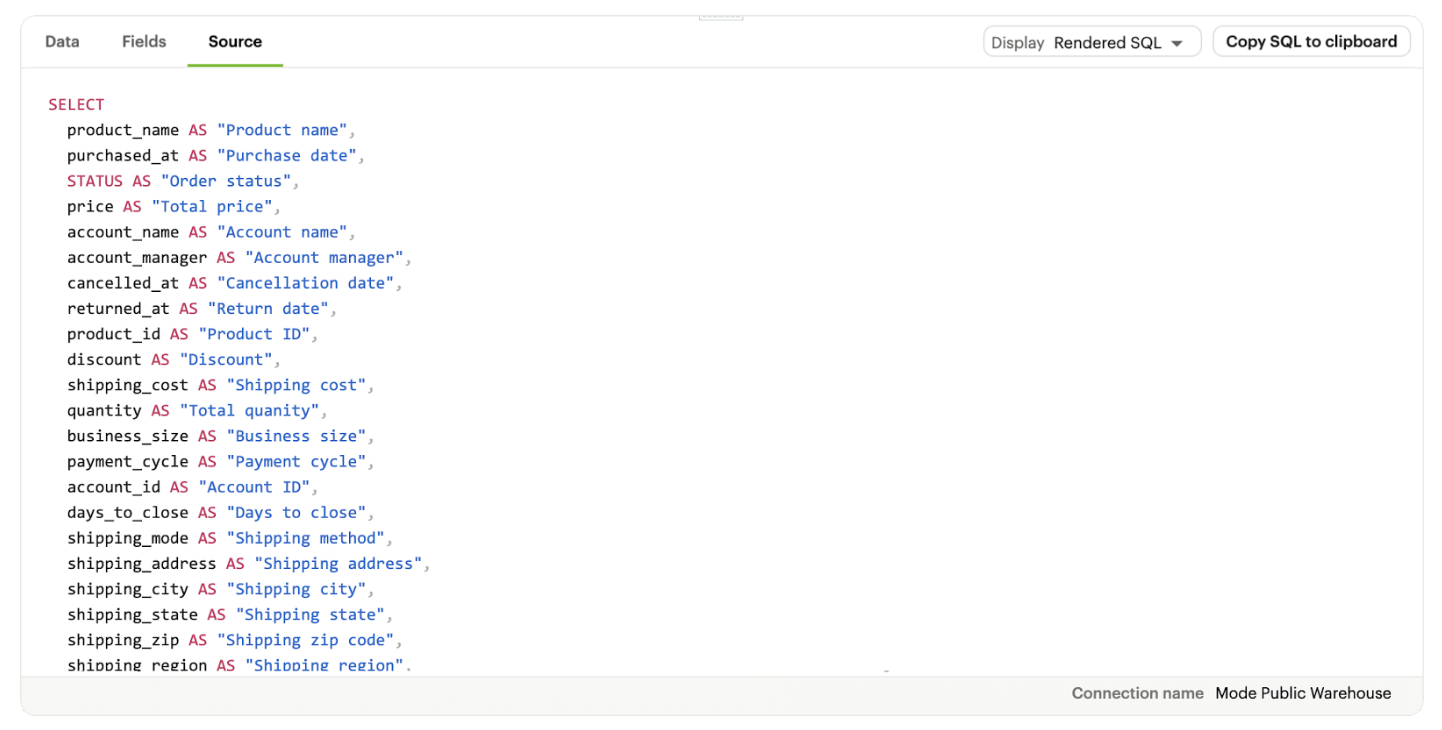Viewport: 1442px width, 730px height.
Task: Click the drag handle above the panel
Action: coord(721,16)
